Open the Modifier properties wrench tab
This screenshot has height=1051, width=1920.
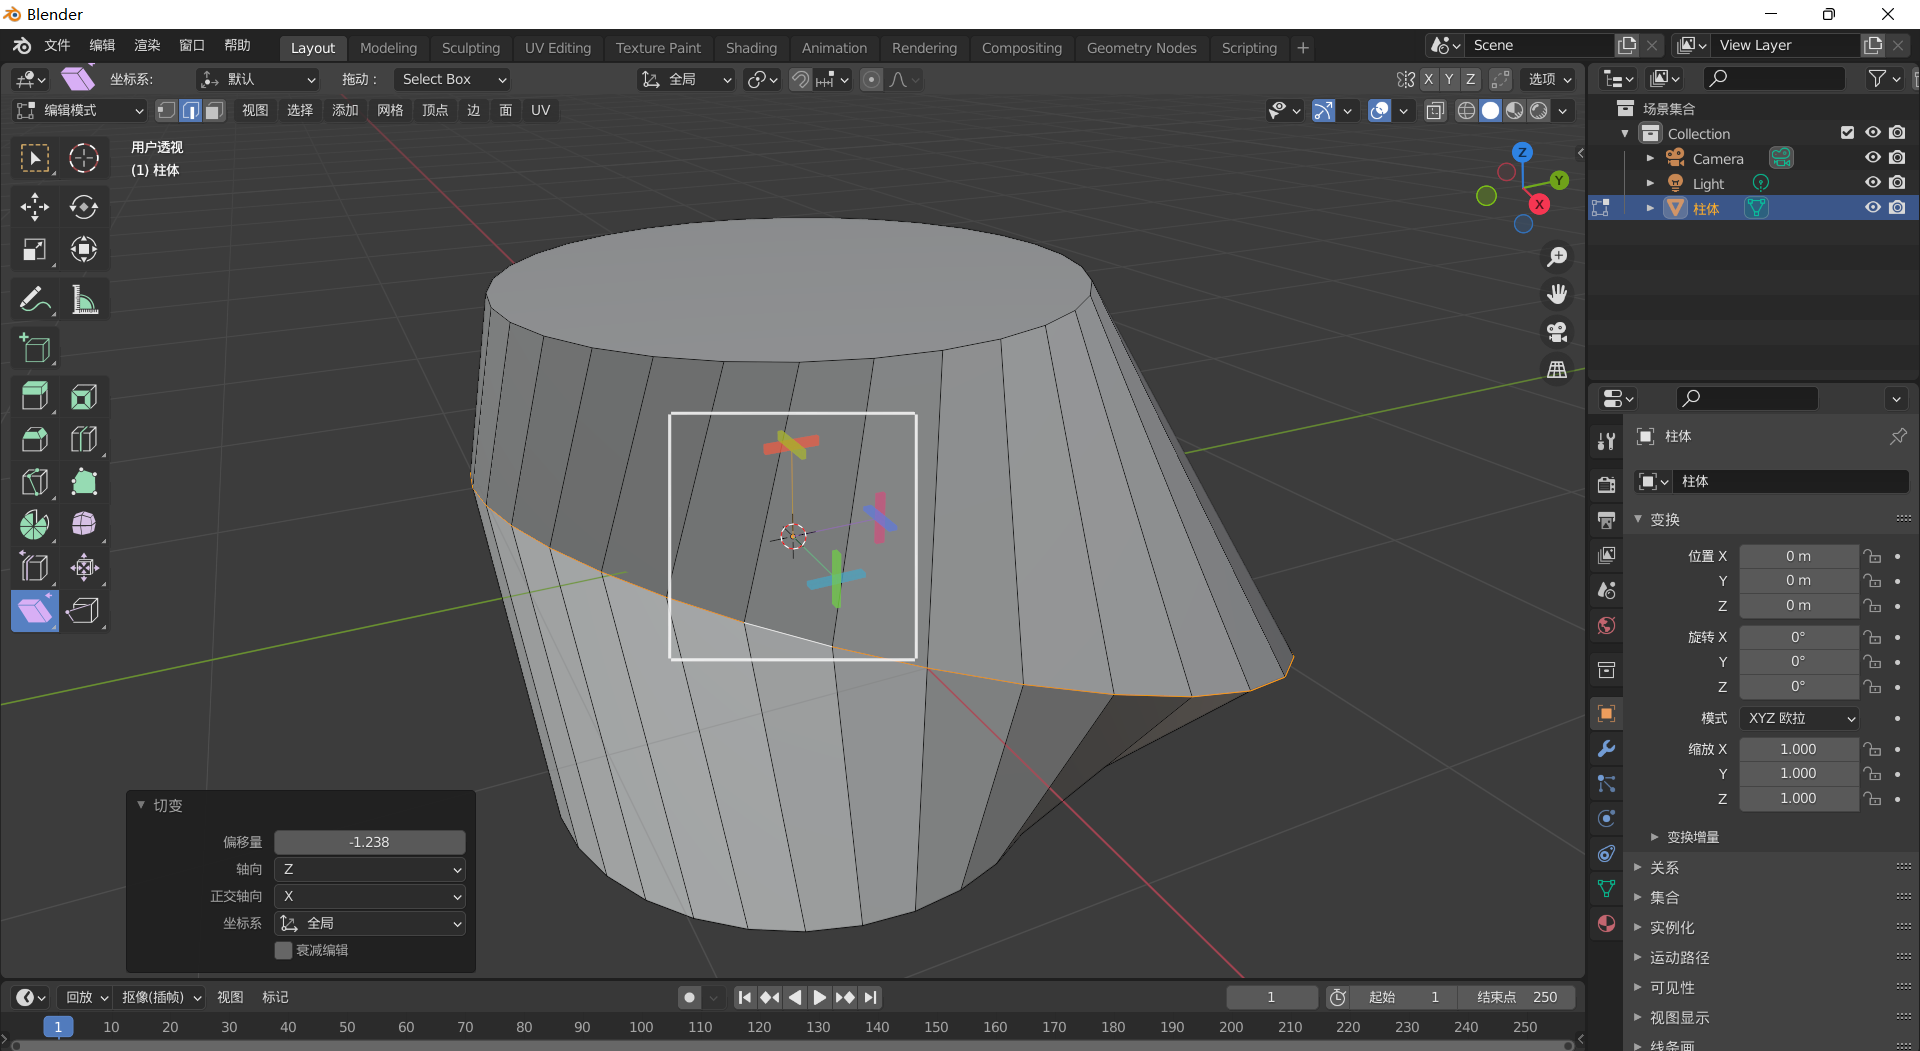(1606, 749)
